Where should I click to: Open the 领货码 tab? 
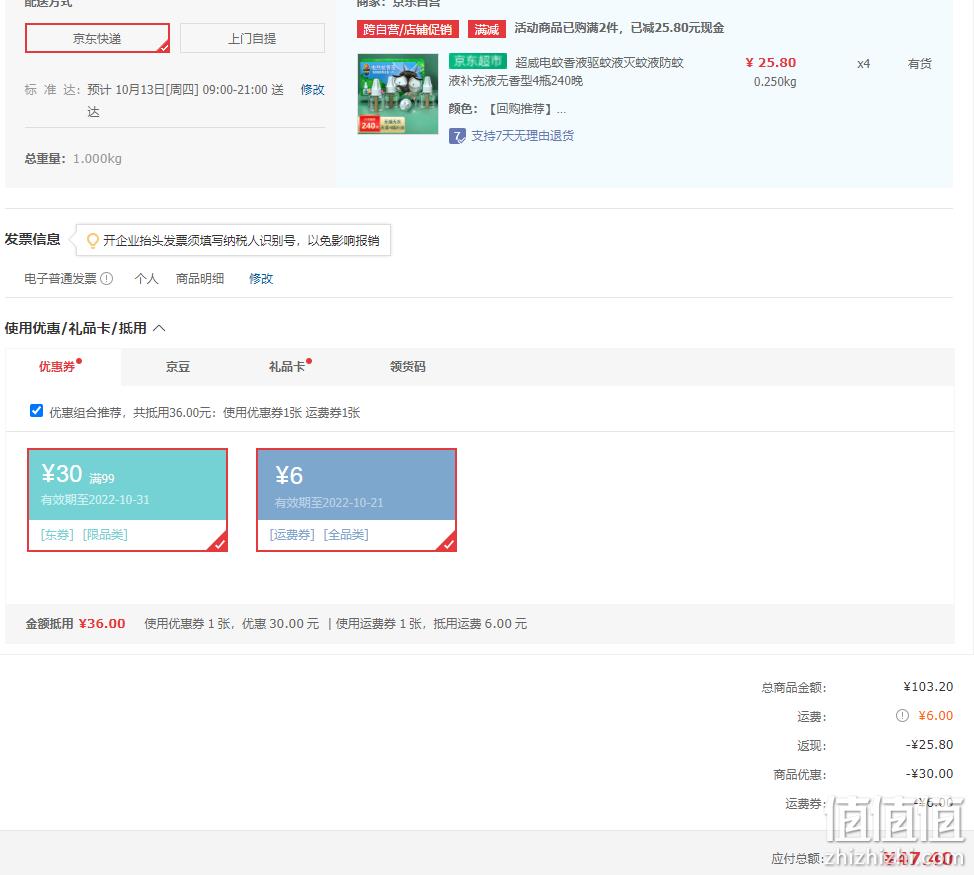407,366
